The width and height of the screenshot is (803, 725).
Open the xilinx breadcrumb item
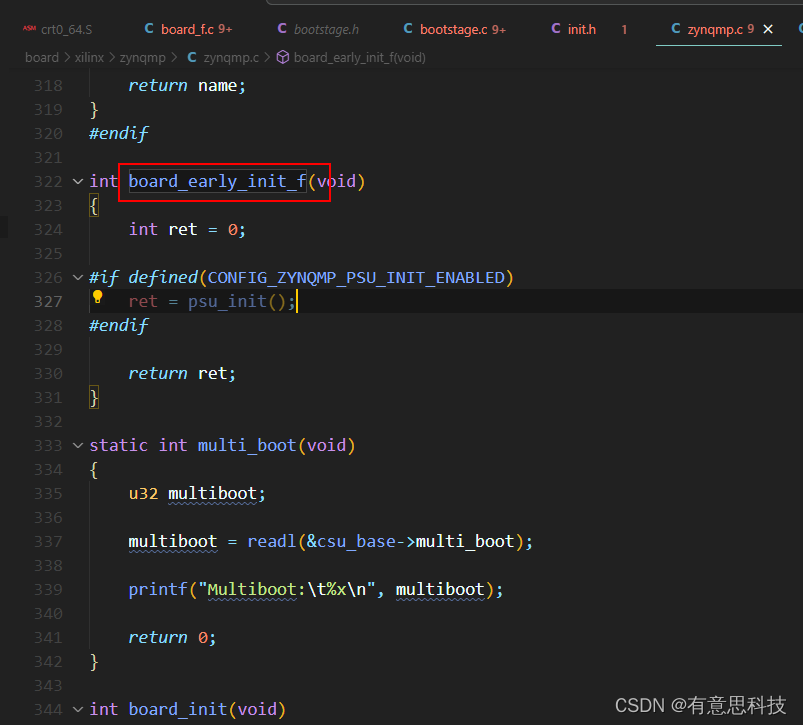tap(89, 57)
